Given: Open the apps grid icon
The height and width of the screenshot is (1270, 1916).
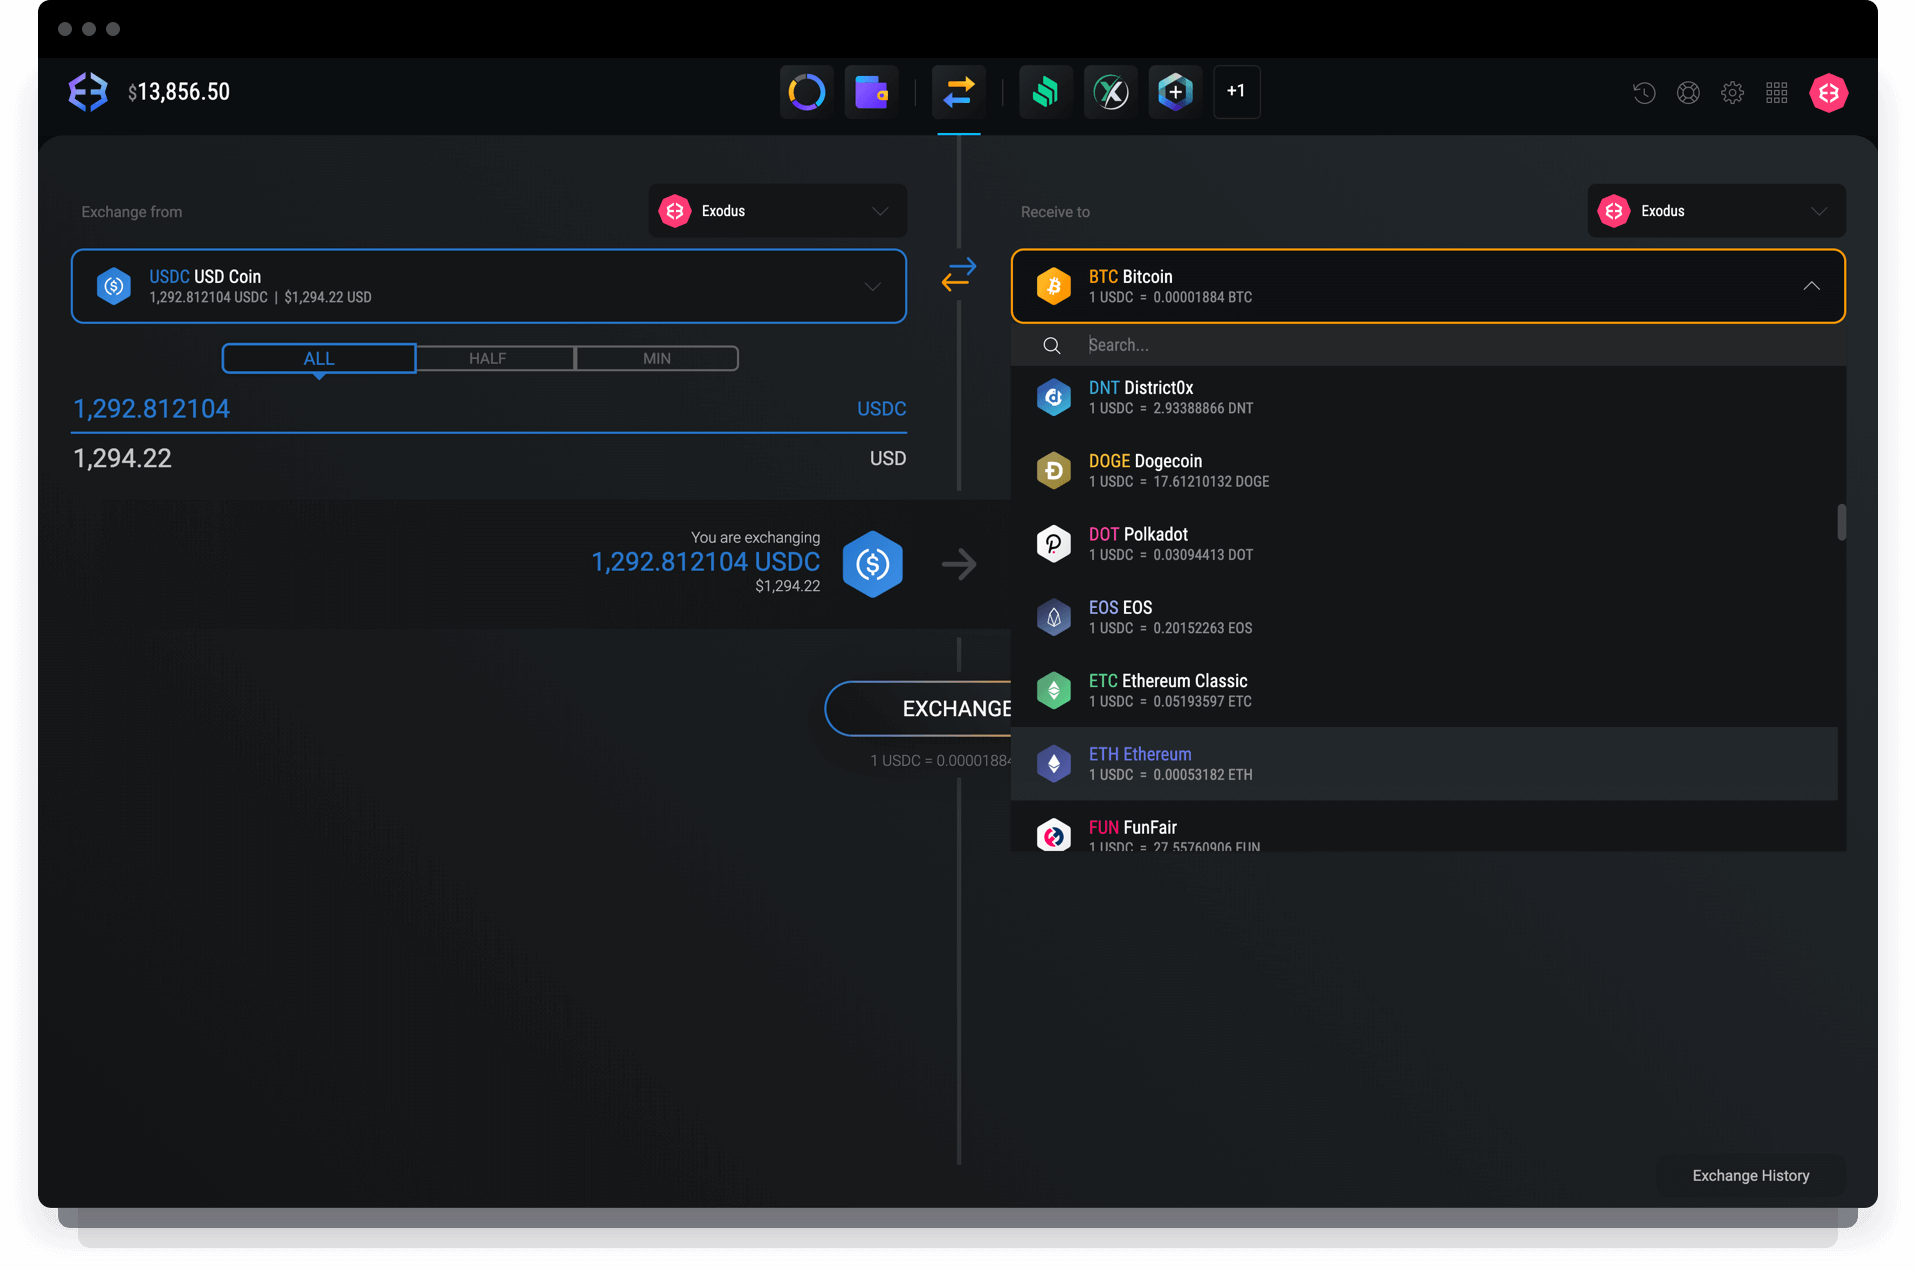Looking at the screenshot, I should [x=1777, y=92].
